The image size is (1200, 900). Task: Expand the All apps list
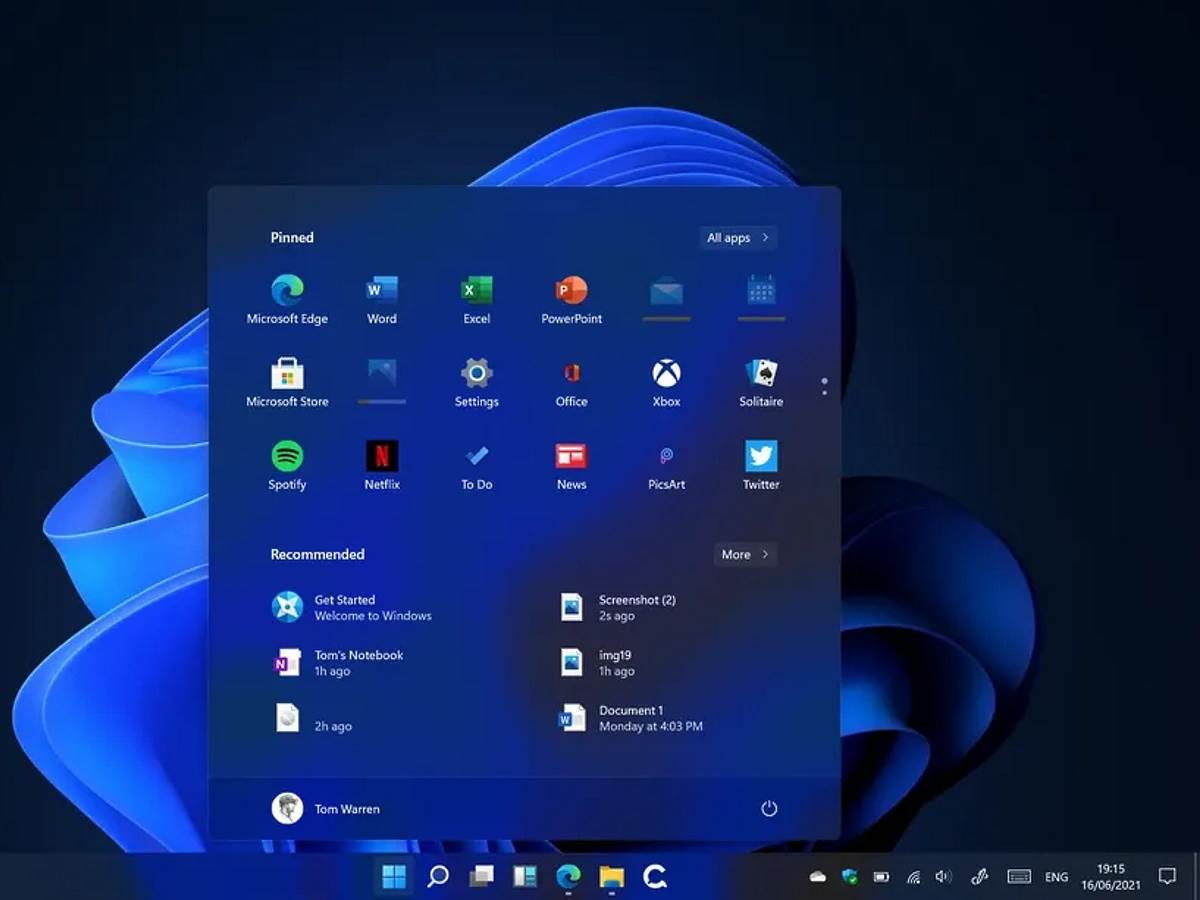point(736,237)
